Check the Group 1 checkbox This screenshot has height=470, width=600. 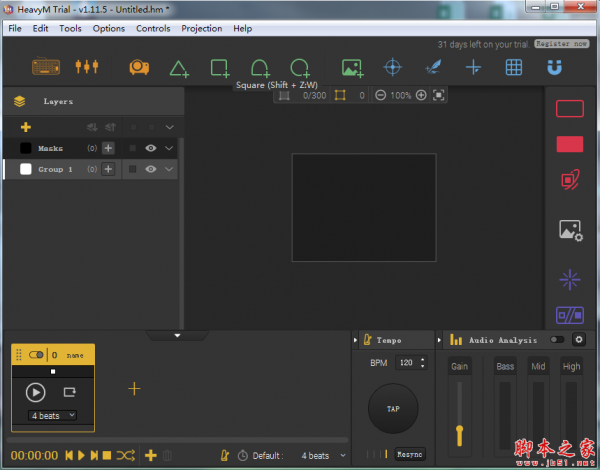coord(133,169)
